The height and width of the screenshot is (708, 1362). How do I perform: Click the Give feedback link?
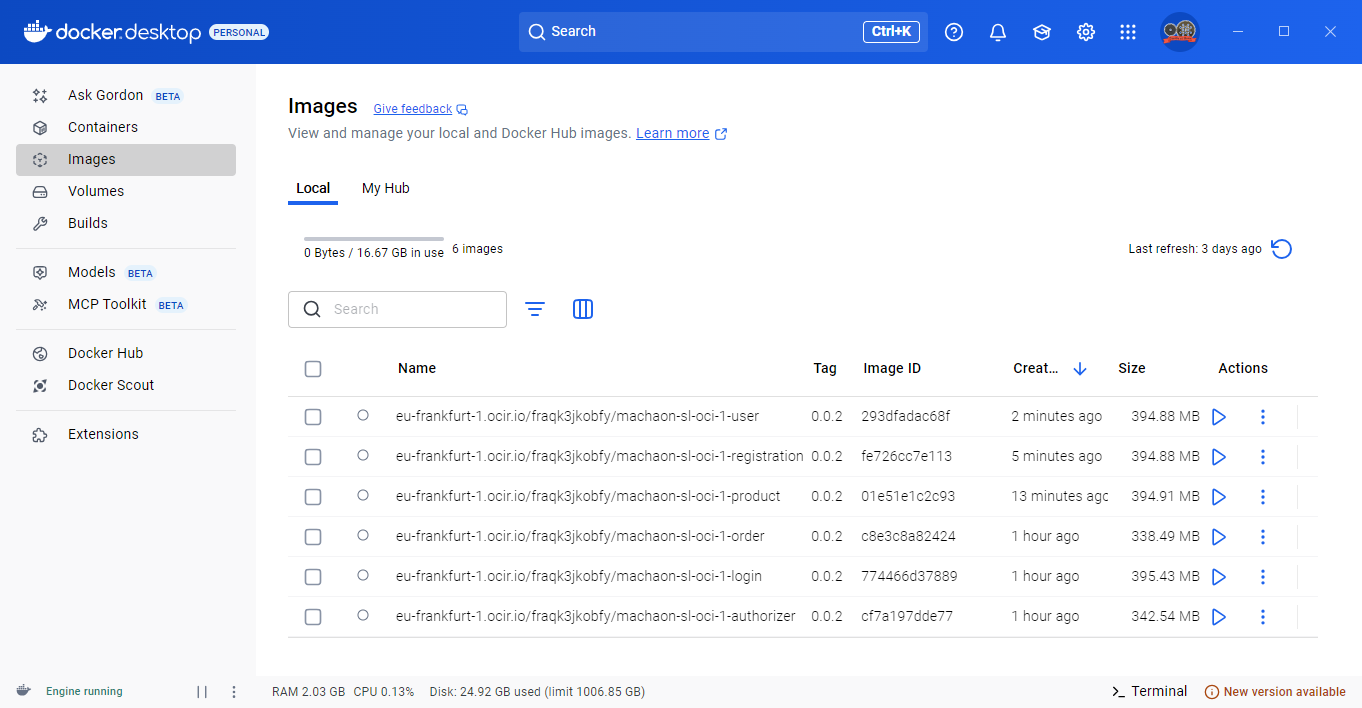coord(412,109)
